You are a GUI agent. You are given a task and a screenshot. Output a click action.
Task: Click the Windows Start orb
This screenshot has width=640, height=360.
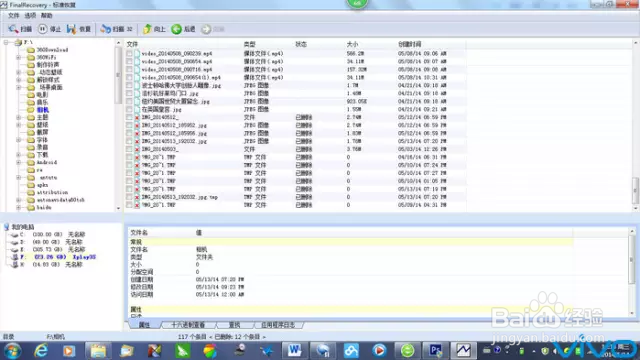[x=13, y=351]
